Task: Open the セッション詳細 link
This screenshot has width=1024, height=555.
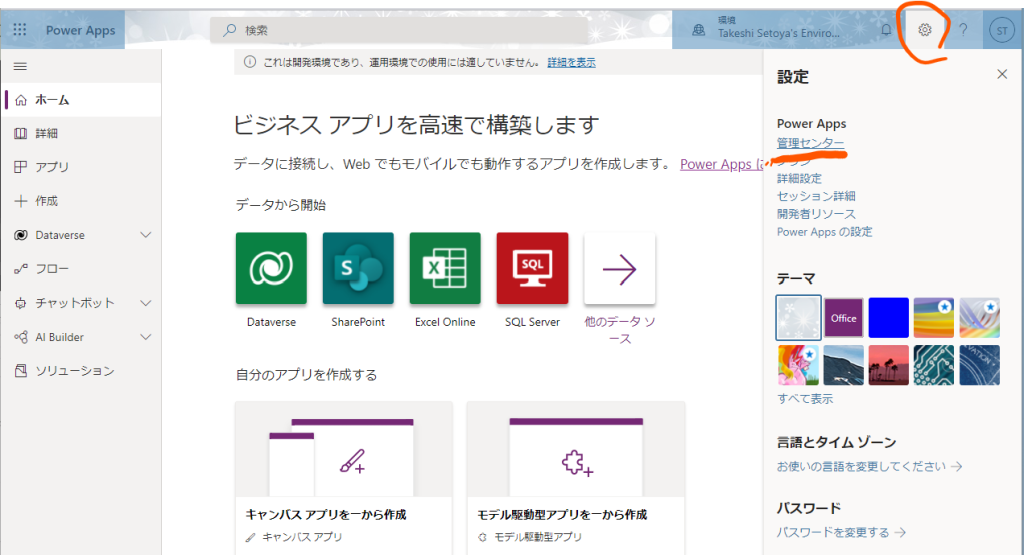Action: pyautogui.click(x=816, y=196)
